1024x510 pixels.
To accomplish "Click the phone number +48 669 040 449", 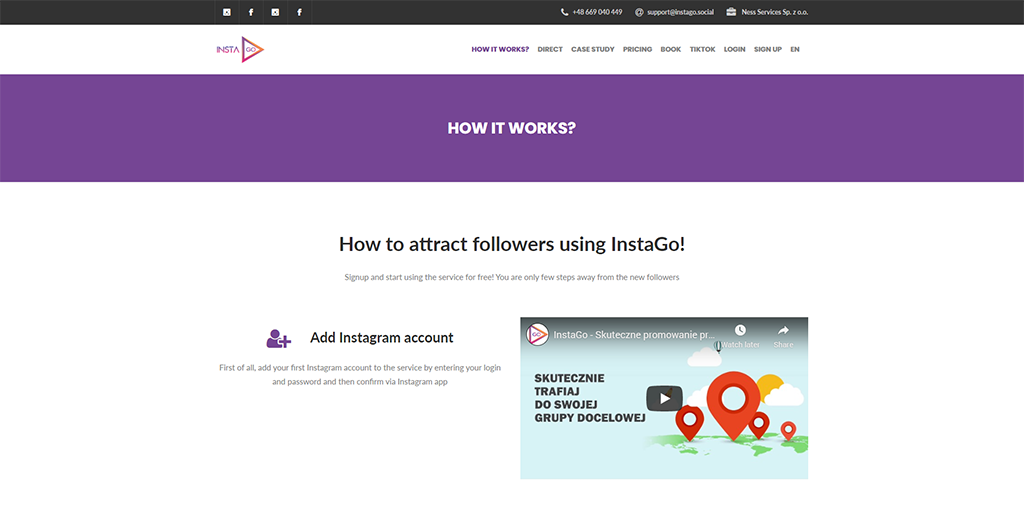I will click(597, 12).
